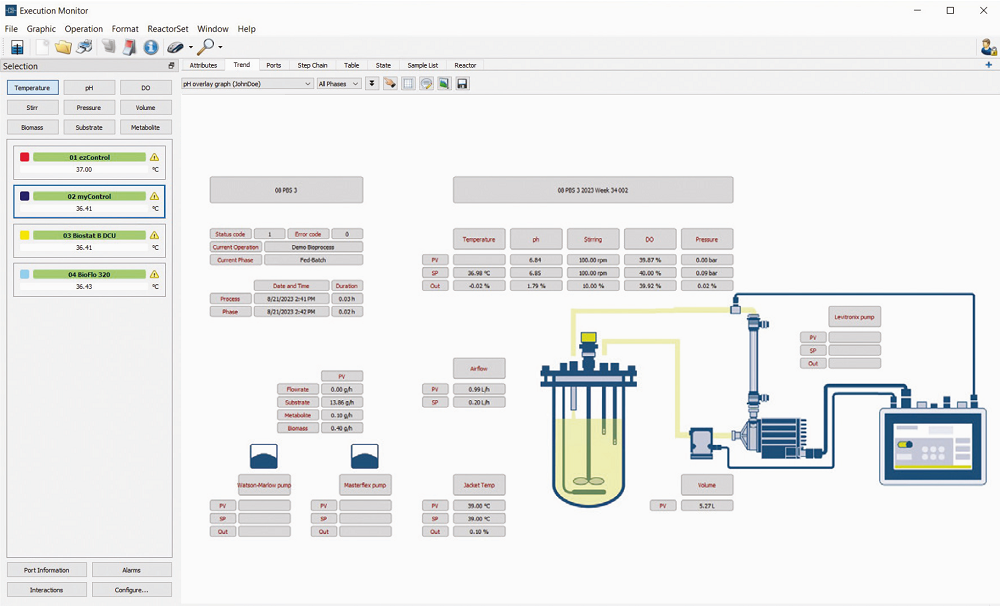Click the magnifying glass zoom icon
1000x606 pixels.
pos(205,47)
